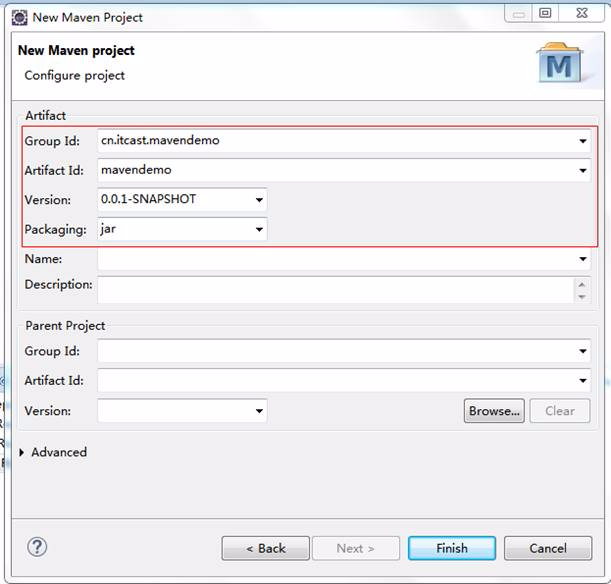Open the Parent Project Group Id dropdown arrow
Image resolution: width=611 pixels, height=584 pixels.
coord(583,351)
